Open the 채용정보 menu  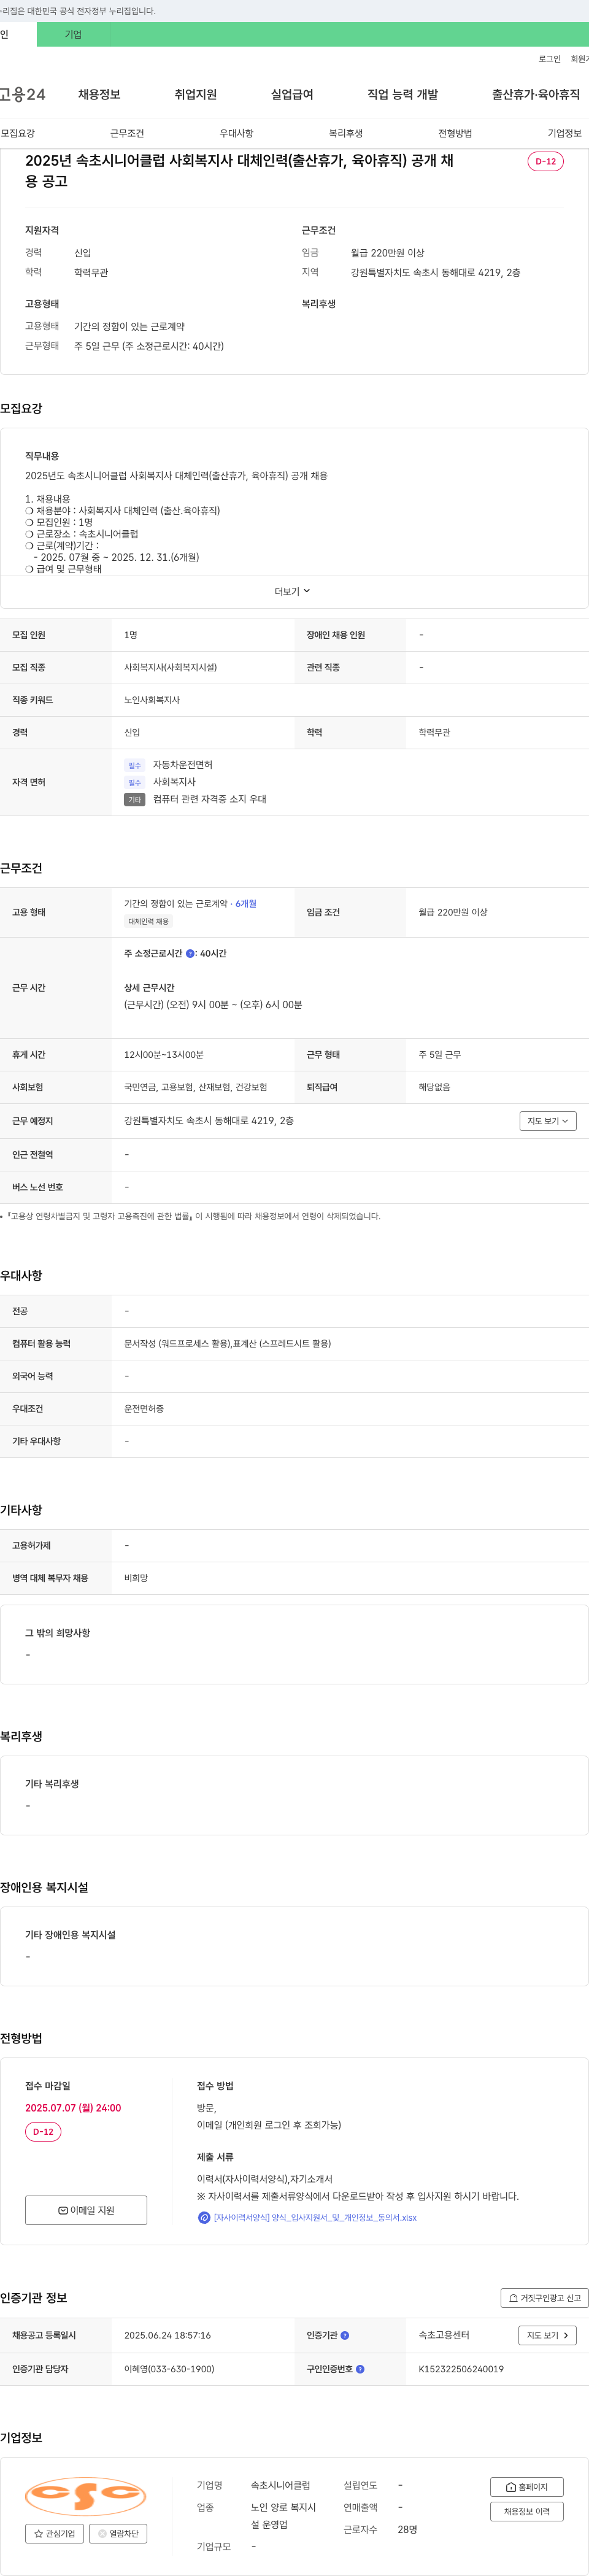click(99, 95)
